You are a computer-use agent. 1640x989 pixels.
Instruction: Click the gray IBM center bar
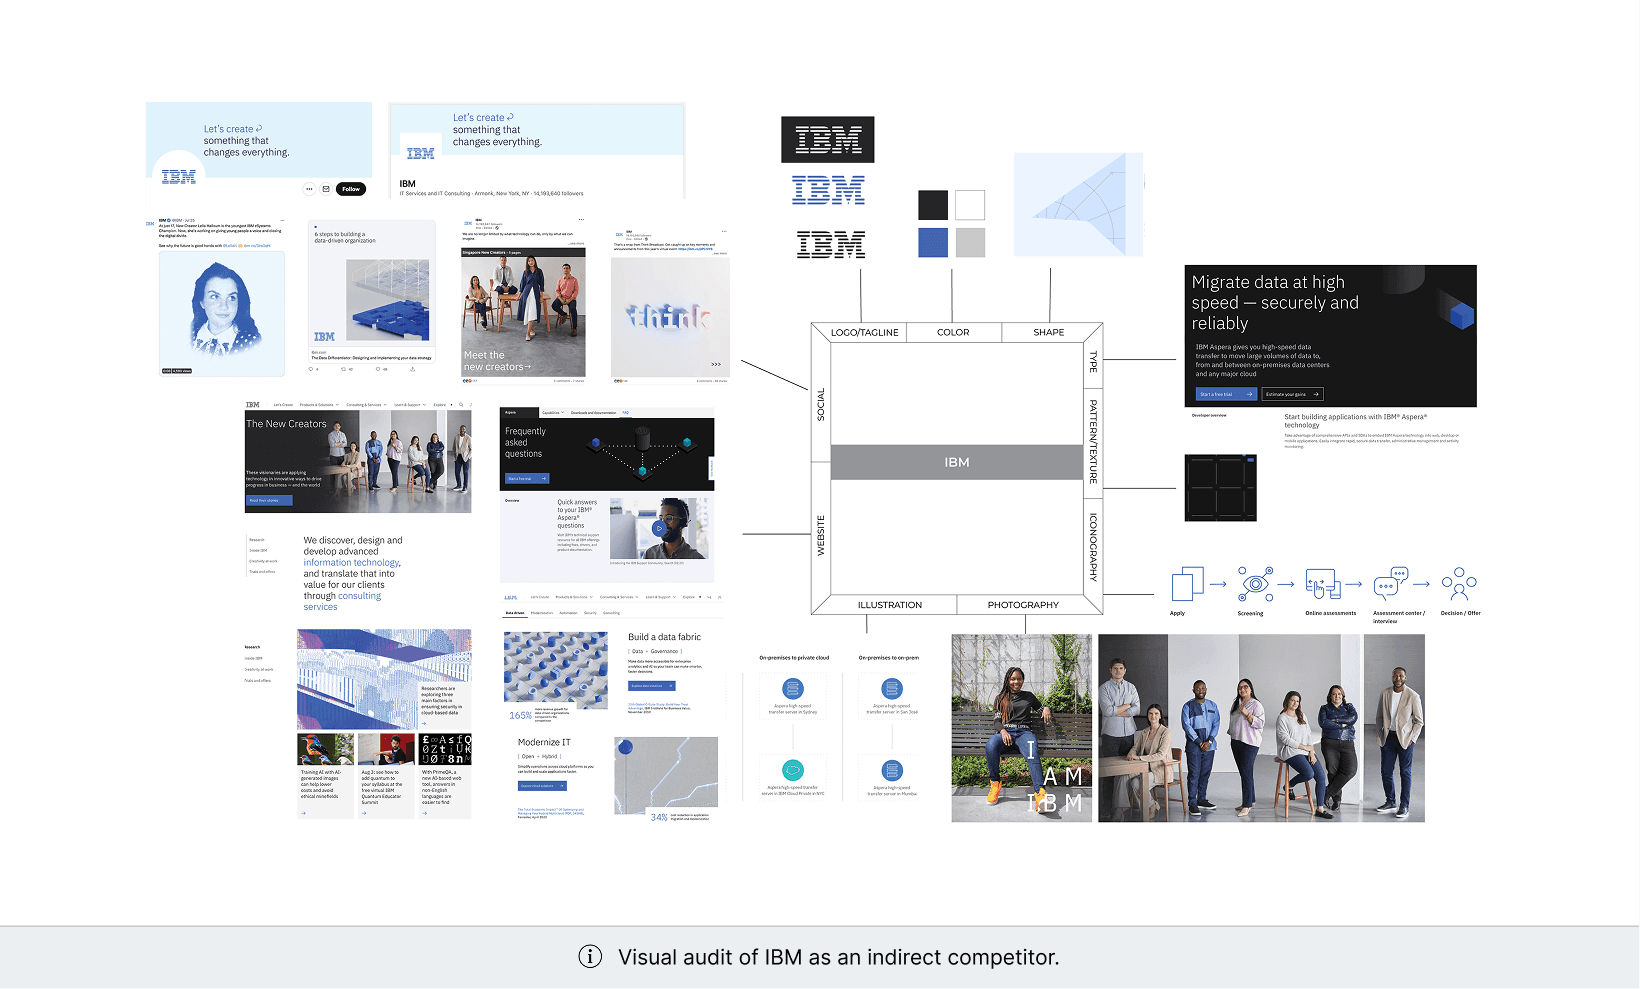[957, 462]
